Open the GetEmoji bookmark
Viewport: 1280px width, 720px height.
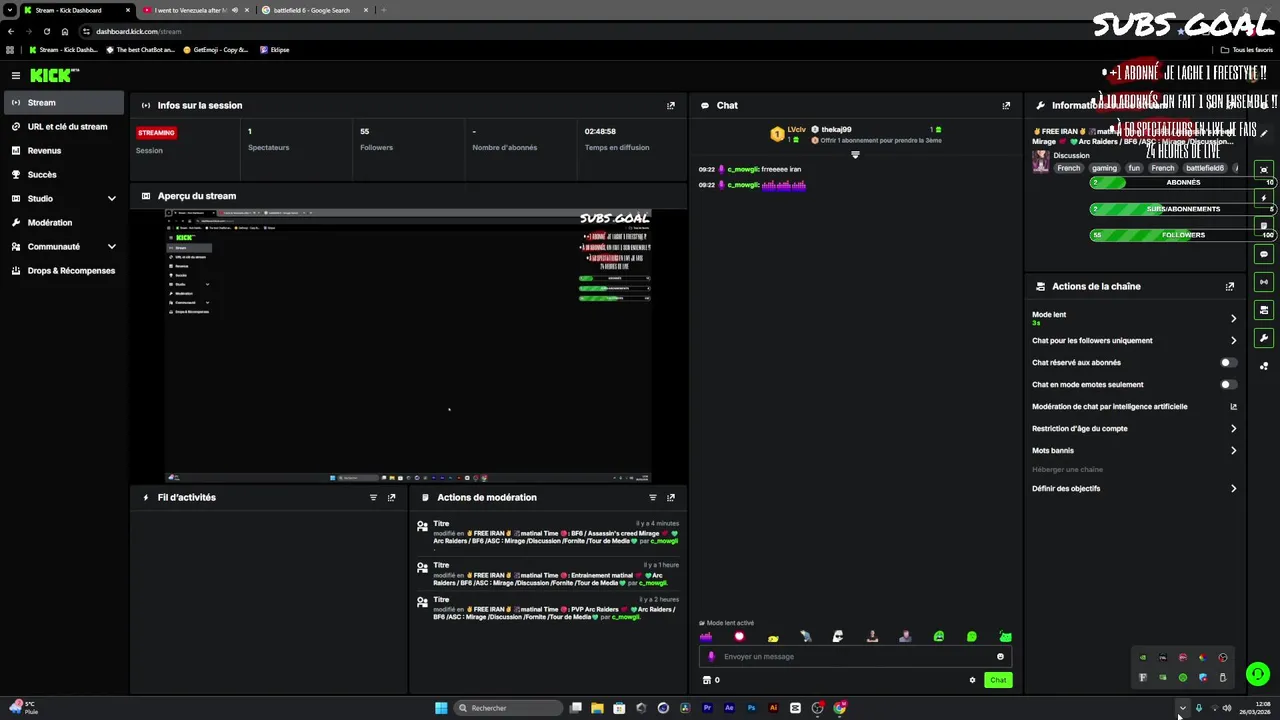pyautogui.click(x=215, y=49)
